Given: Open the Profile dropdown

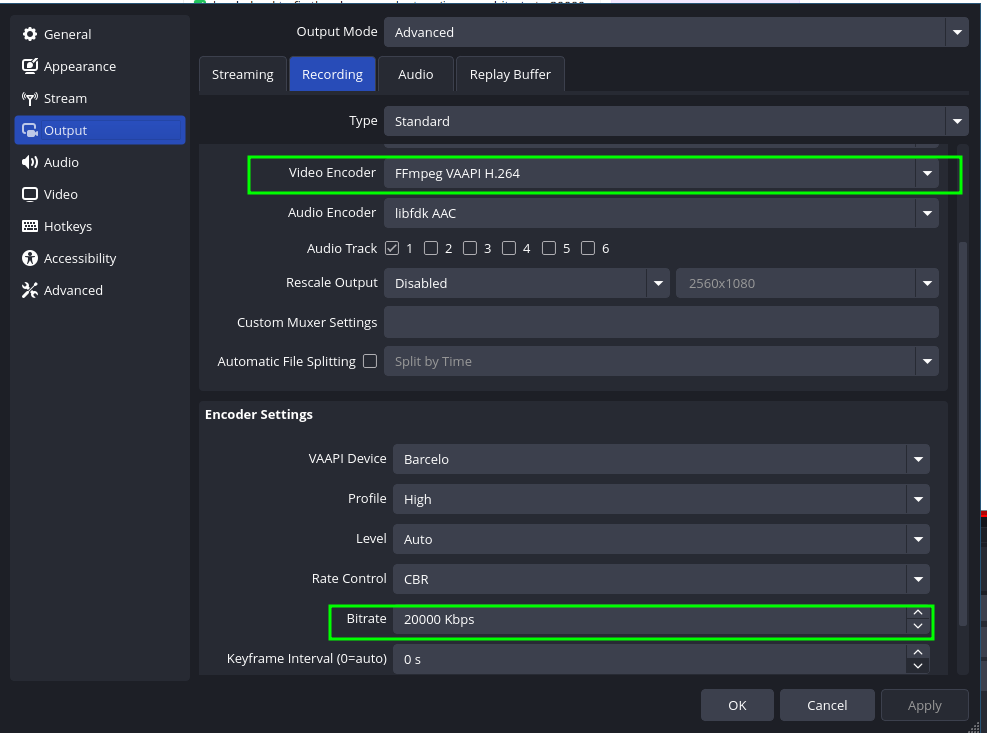Looking at the screenshot, I should point(661,499).
